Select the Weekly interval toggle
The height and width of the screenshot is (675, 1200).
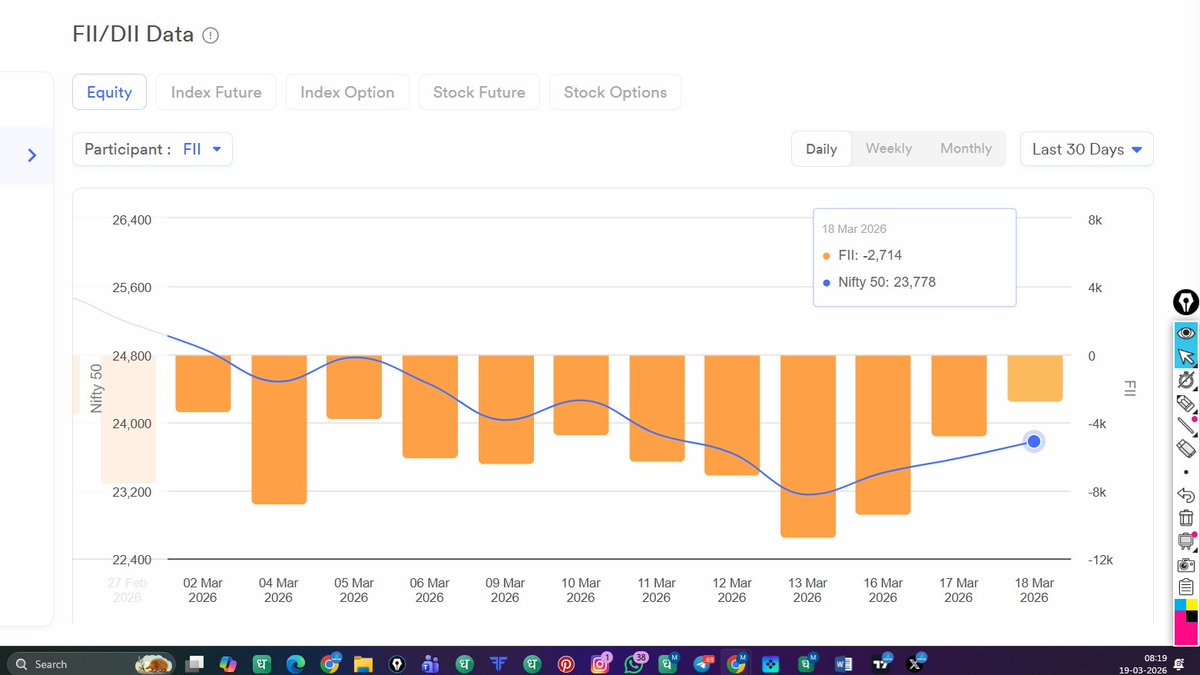tap(888, 149)
